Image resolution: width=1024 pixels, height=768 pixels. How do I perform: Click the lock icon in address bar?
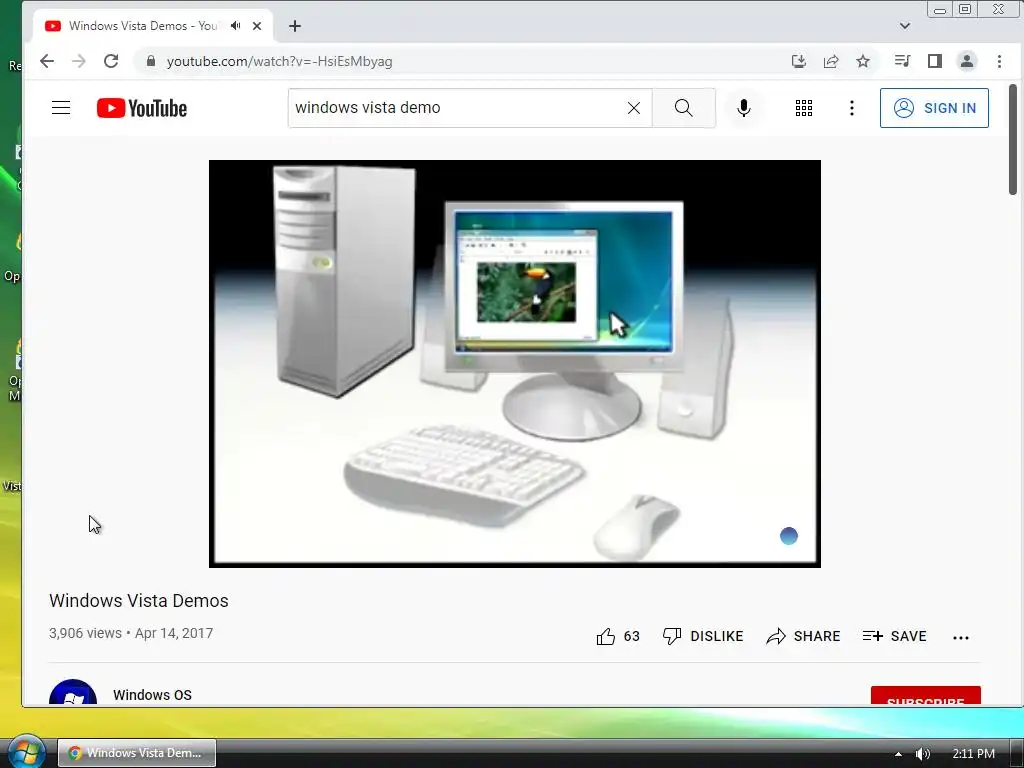point(151,61)
